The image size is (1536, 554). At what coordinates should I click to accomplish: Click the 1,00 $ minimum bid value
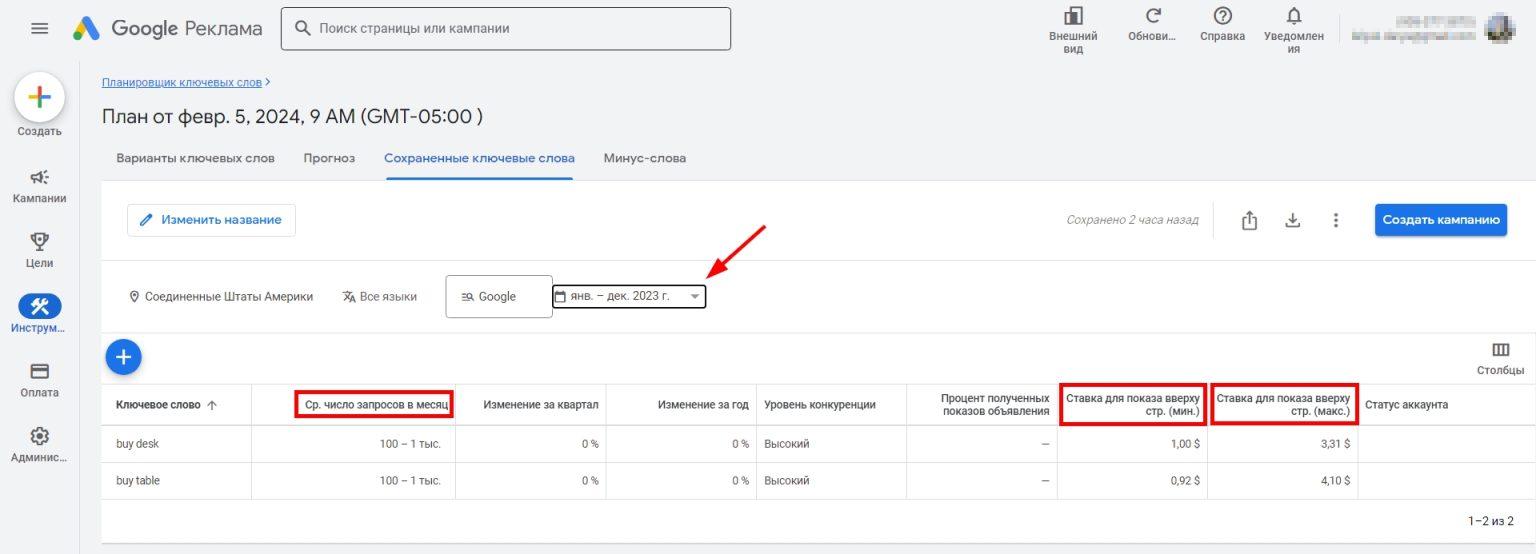pyautogui.click(x=1183, y=444)
